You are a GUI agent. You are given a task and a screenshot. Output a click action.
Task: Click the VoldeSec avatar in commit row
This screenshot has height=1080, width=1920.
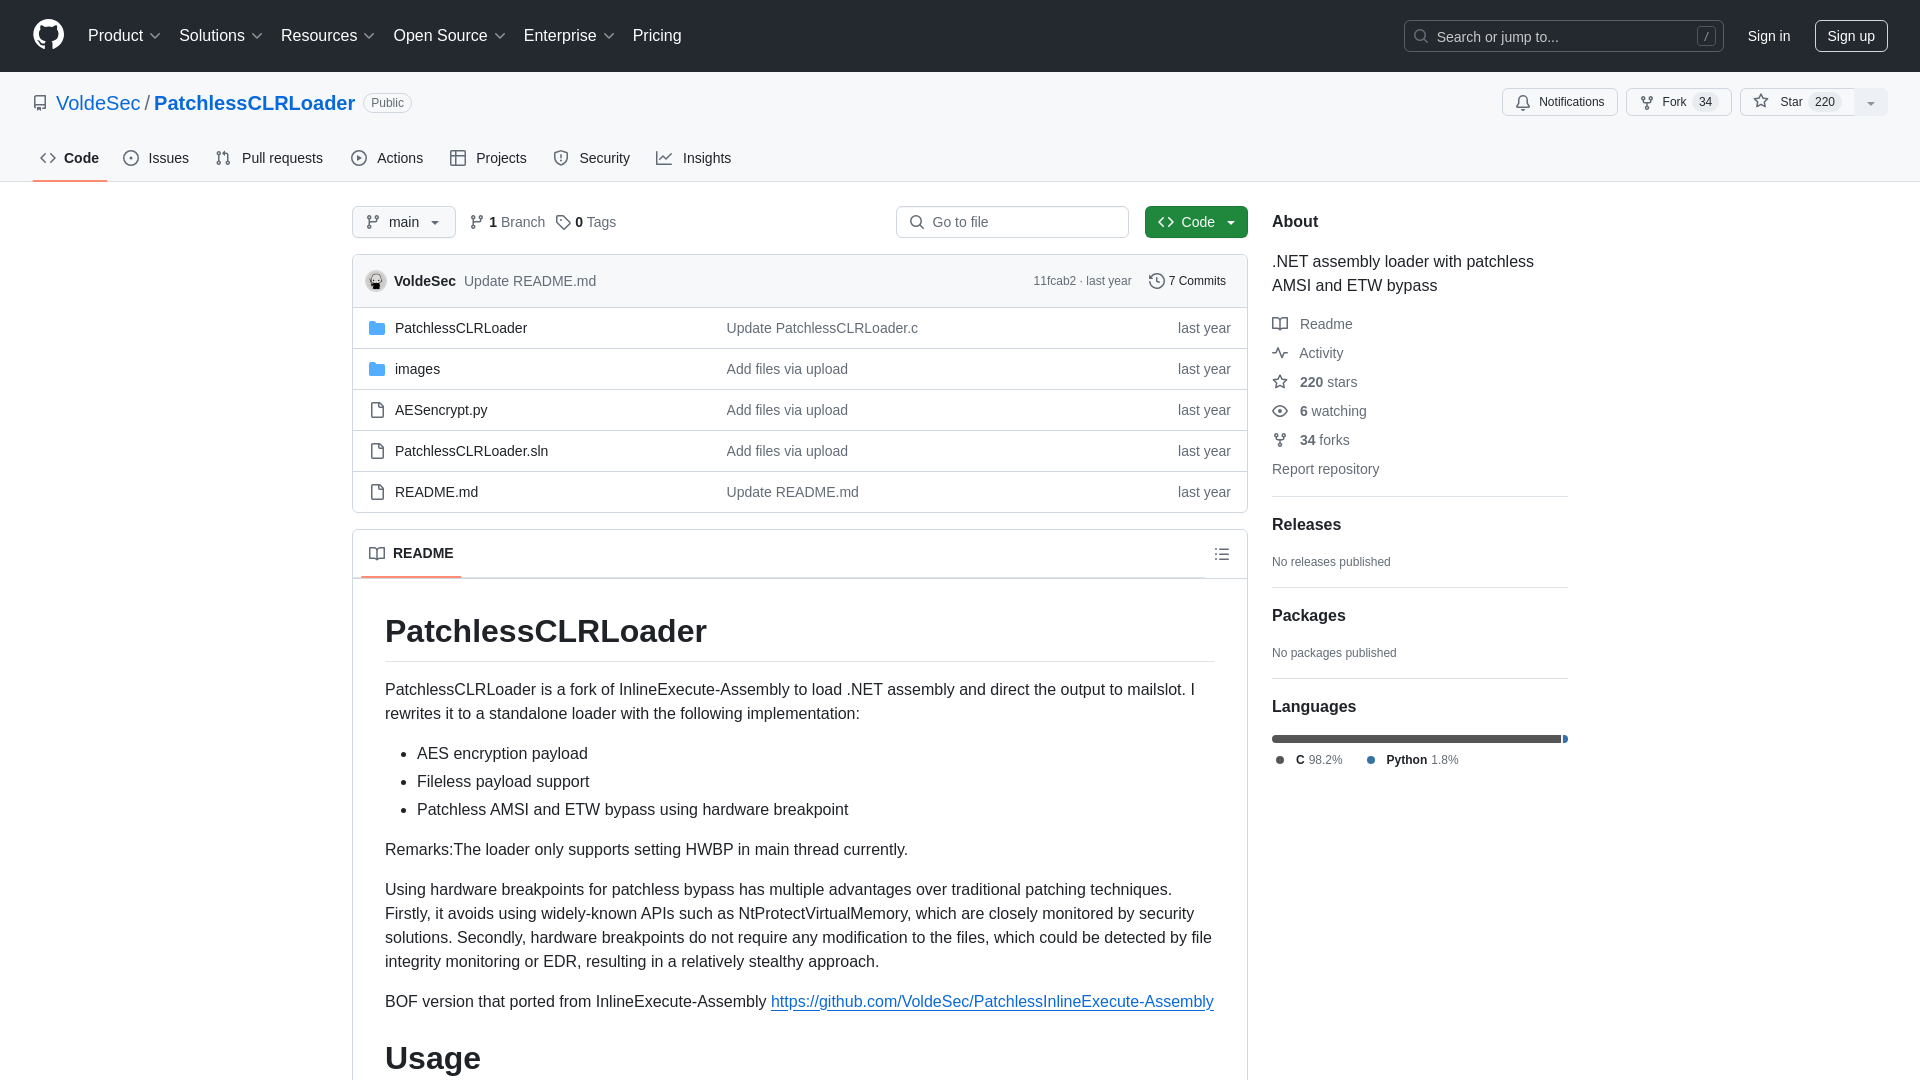(x=376, y=281)
